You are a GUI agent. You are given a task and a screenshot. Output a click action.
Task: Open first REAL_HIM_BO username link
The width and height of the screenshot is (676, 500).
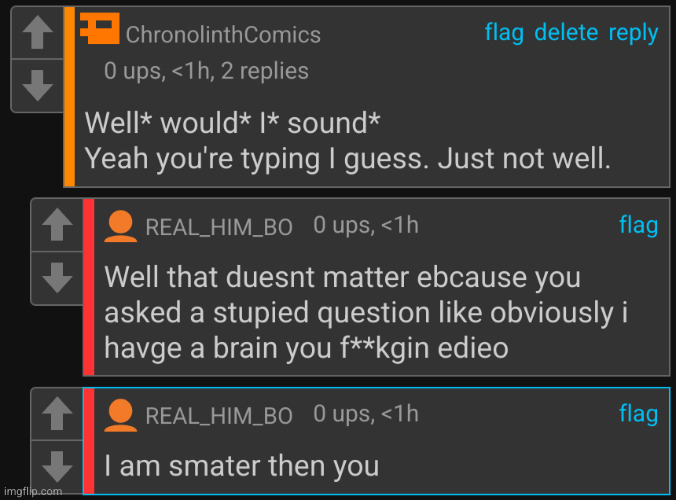point(219,227)
